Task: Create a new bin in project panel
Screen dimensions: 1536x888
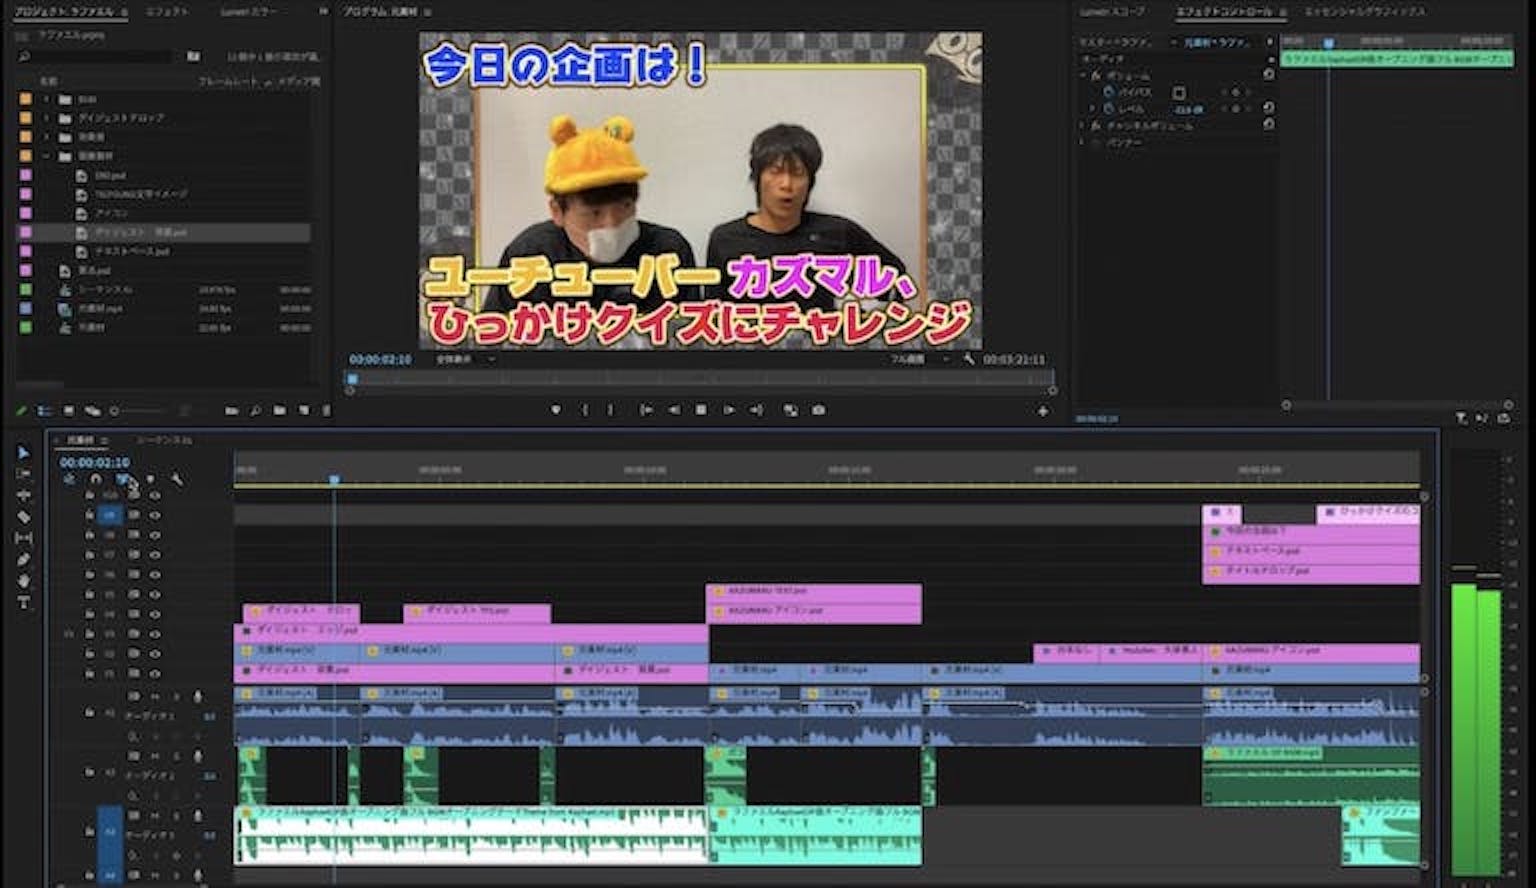Action: pos(279,411)
